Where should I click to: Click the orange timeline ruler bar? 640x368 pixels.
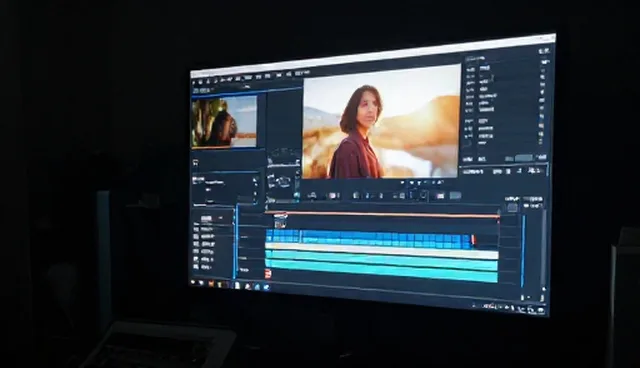tap(382, 214)
